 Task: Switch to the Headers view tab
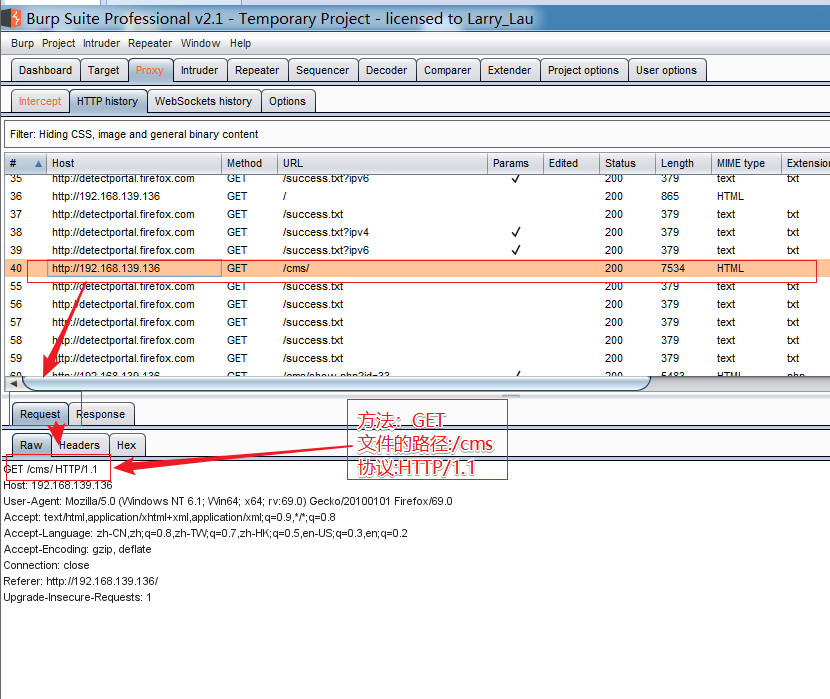coord(79,445)
